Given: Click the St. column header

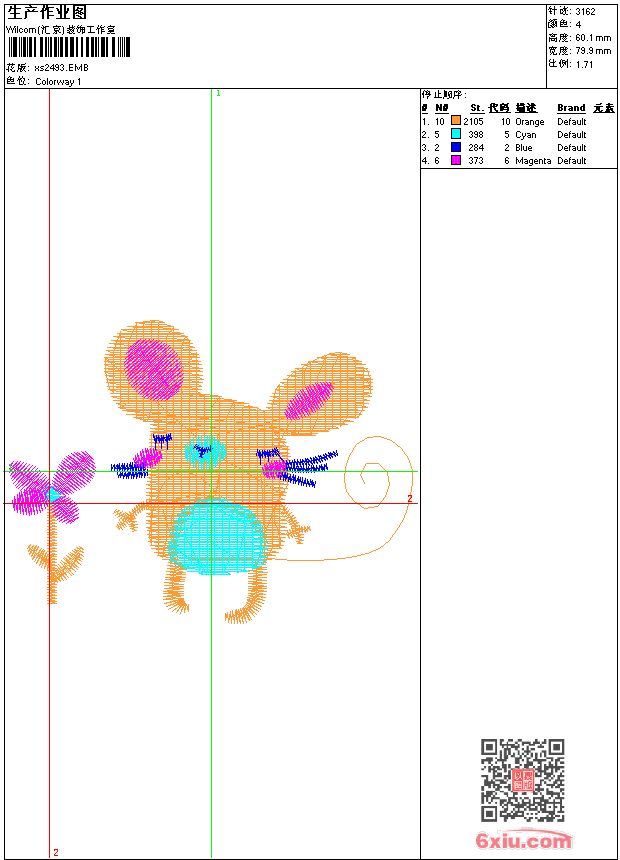Looking at the screenshot, I should pyautogui.click(x=477, y=108).
